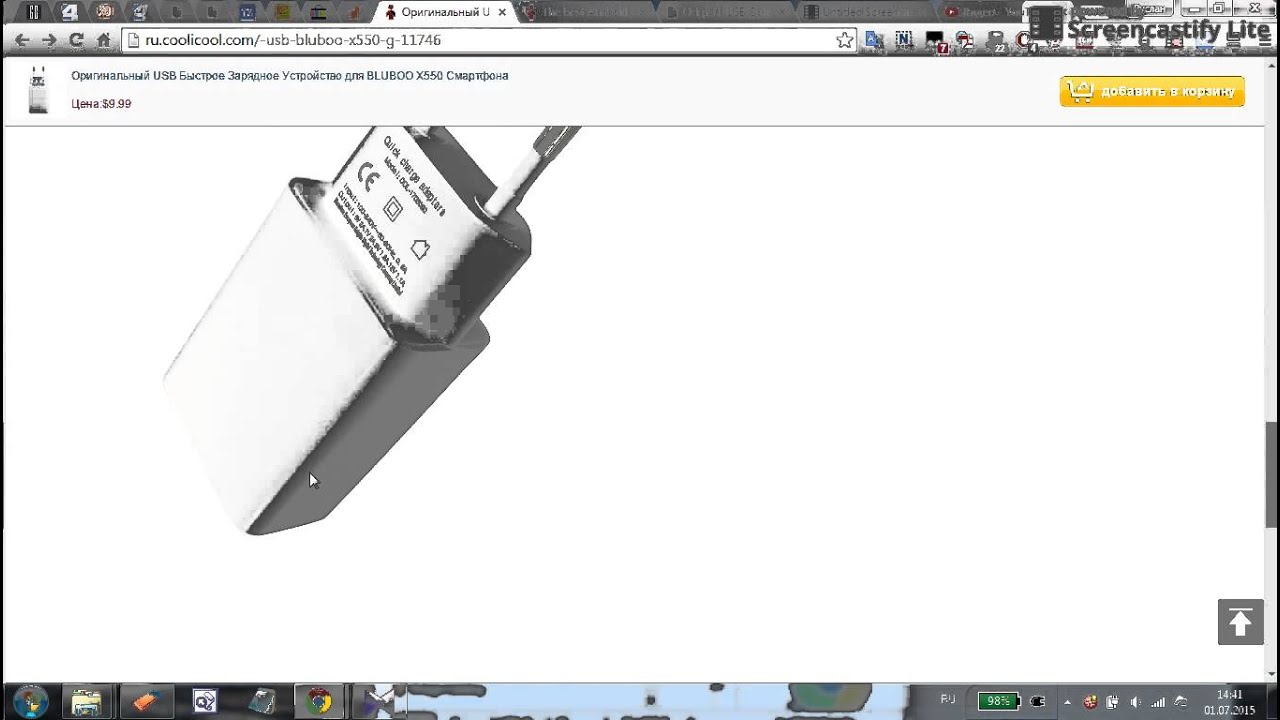1280x720 pixels.
Task: Open the red stop-sign extension with badge 4
Action: 1026,41
